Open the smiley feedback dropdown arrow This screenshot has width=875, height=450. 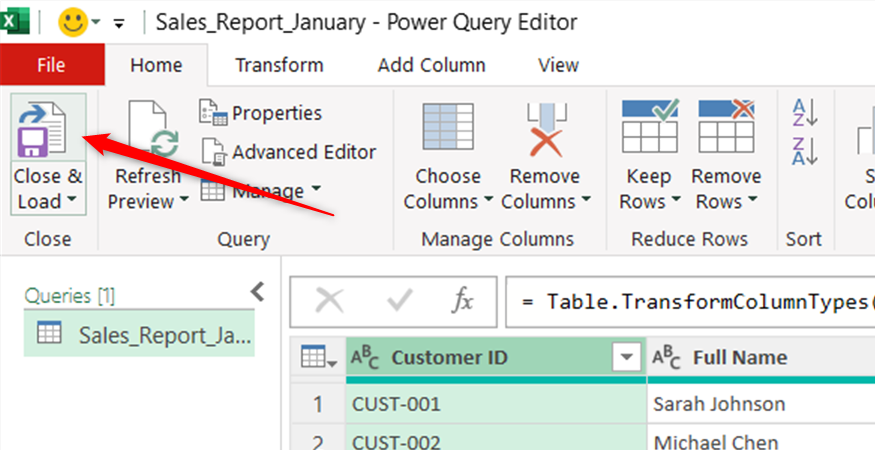96,23
